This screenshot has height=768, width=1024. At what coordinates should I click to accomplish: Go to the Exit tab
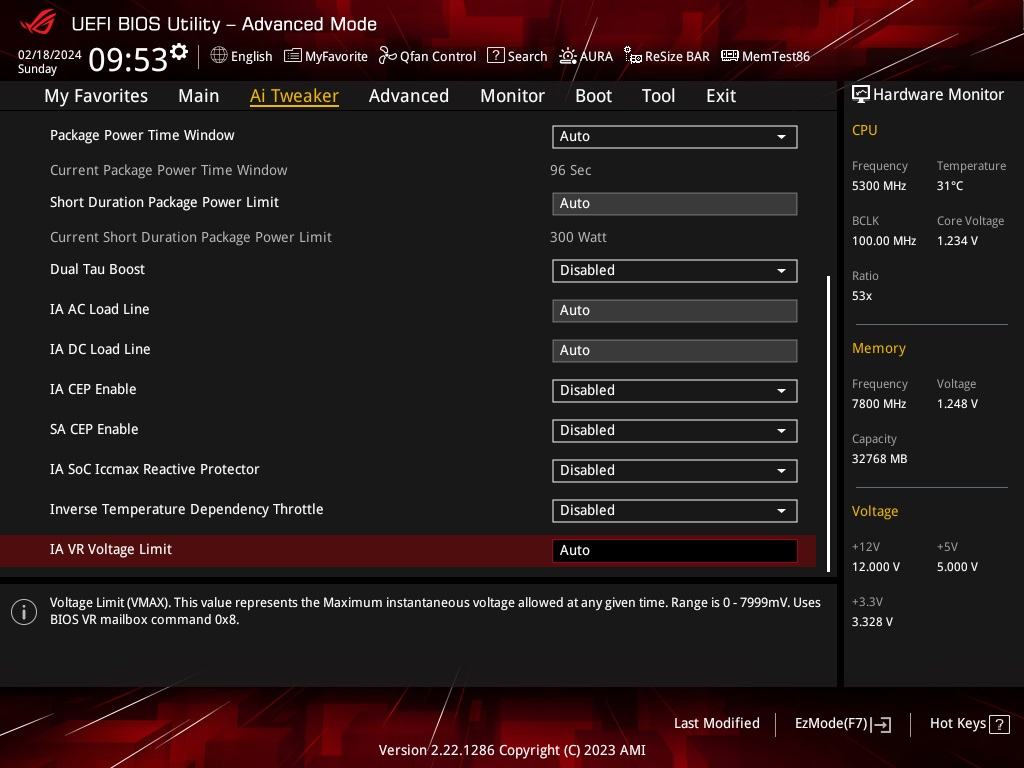pos(721,96)
